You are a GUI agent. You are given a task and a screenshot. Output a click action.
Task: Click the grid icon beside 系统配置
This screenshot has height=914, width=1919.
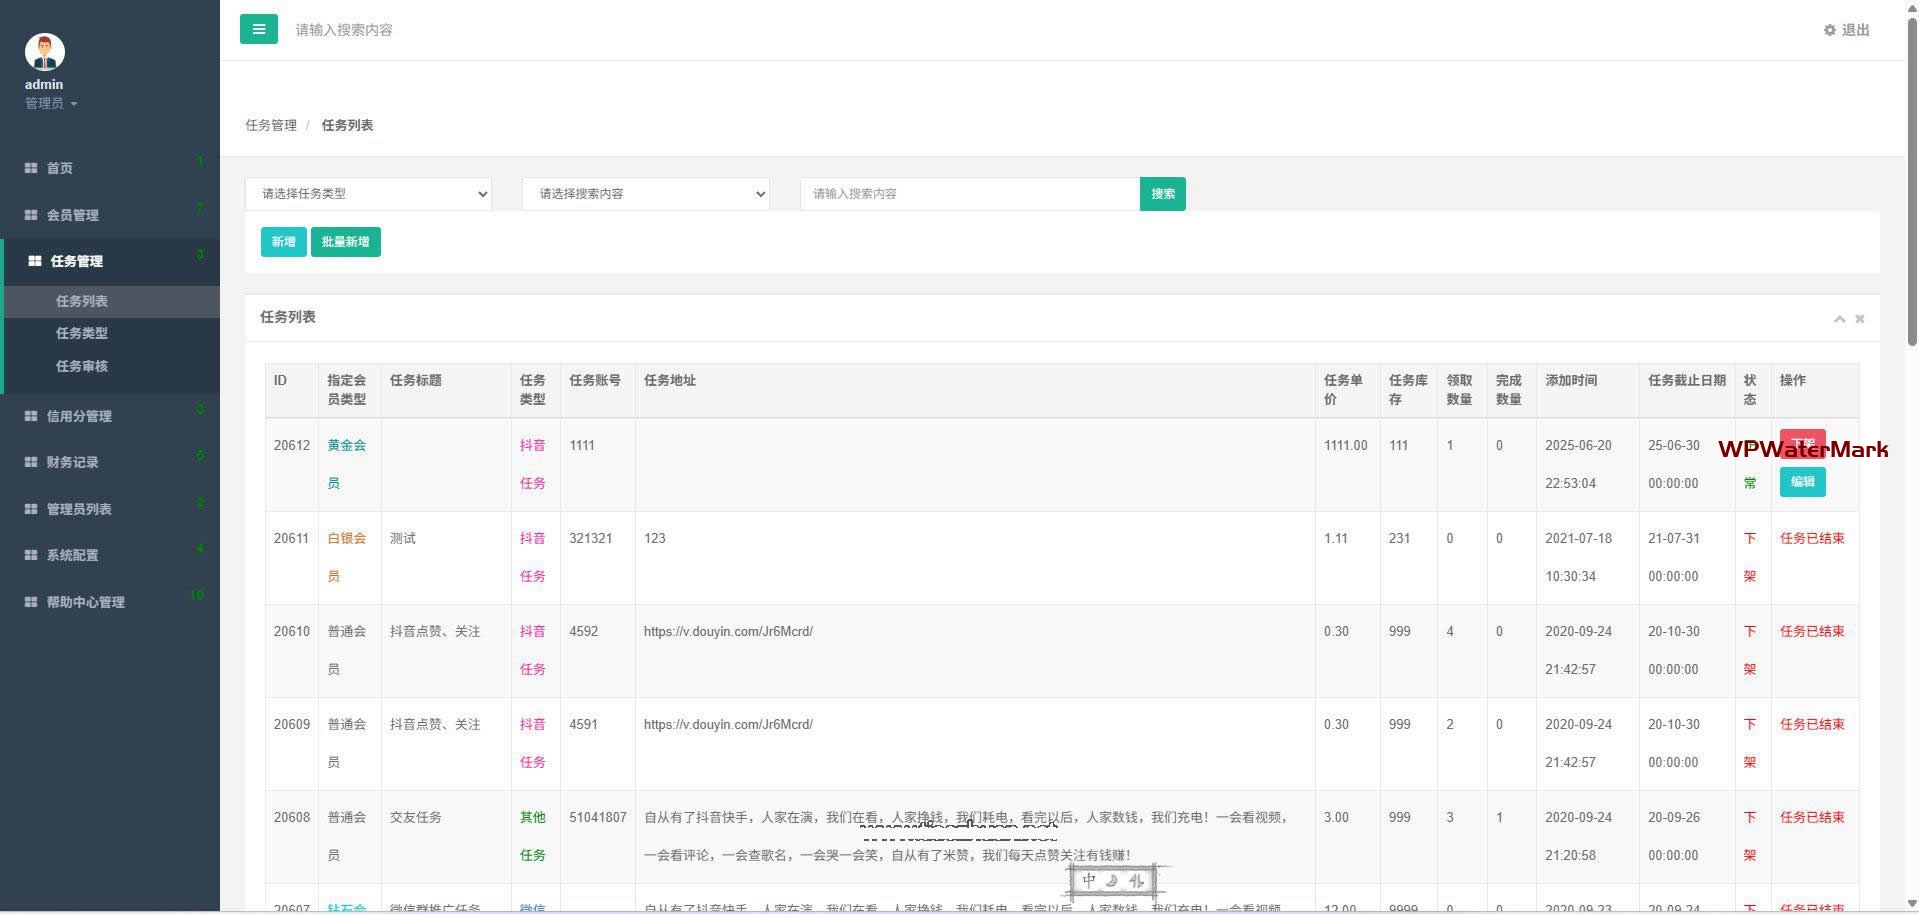(31, 555)
